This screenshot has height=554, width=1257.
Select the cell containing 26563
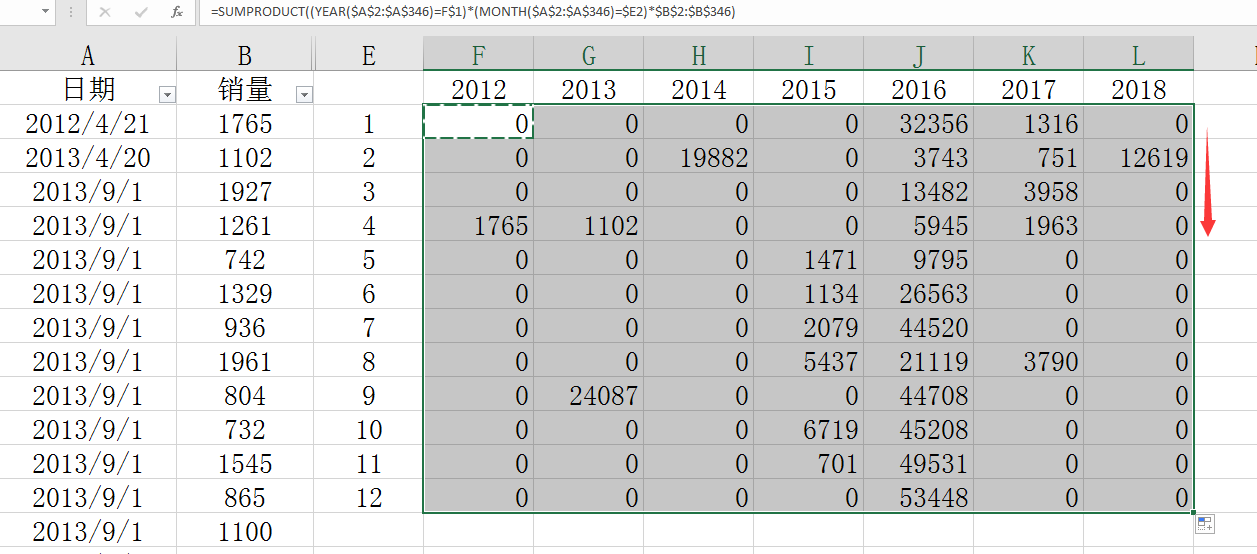pyautogui.click(x=919, y=293)
